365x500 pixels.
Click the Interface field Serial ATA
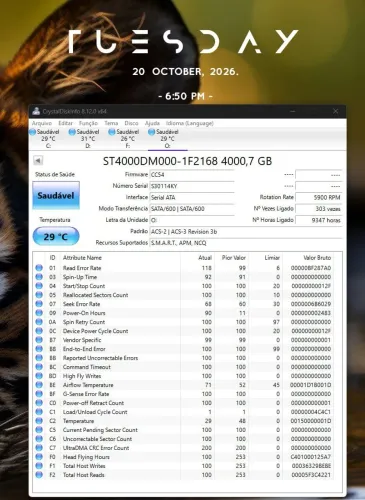(x=192, y=197)
